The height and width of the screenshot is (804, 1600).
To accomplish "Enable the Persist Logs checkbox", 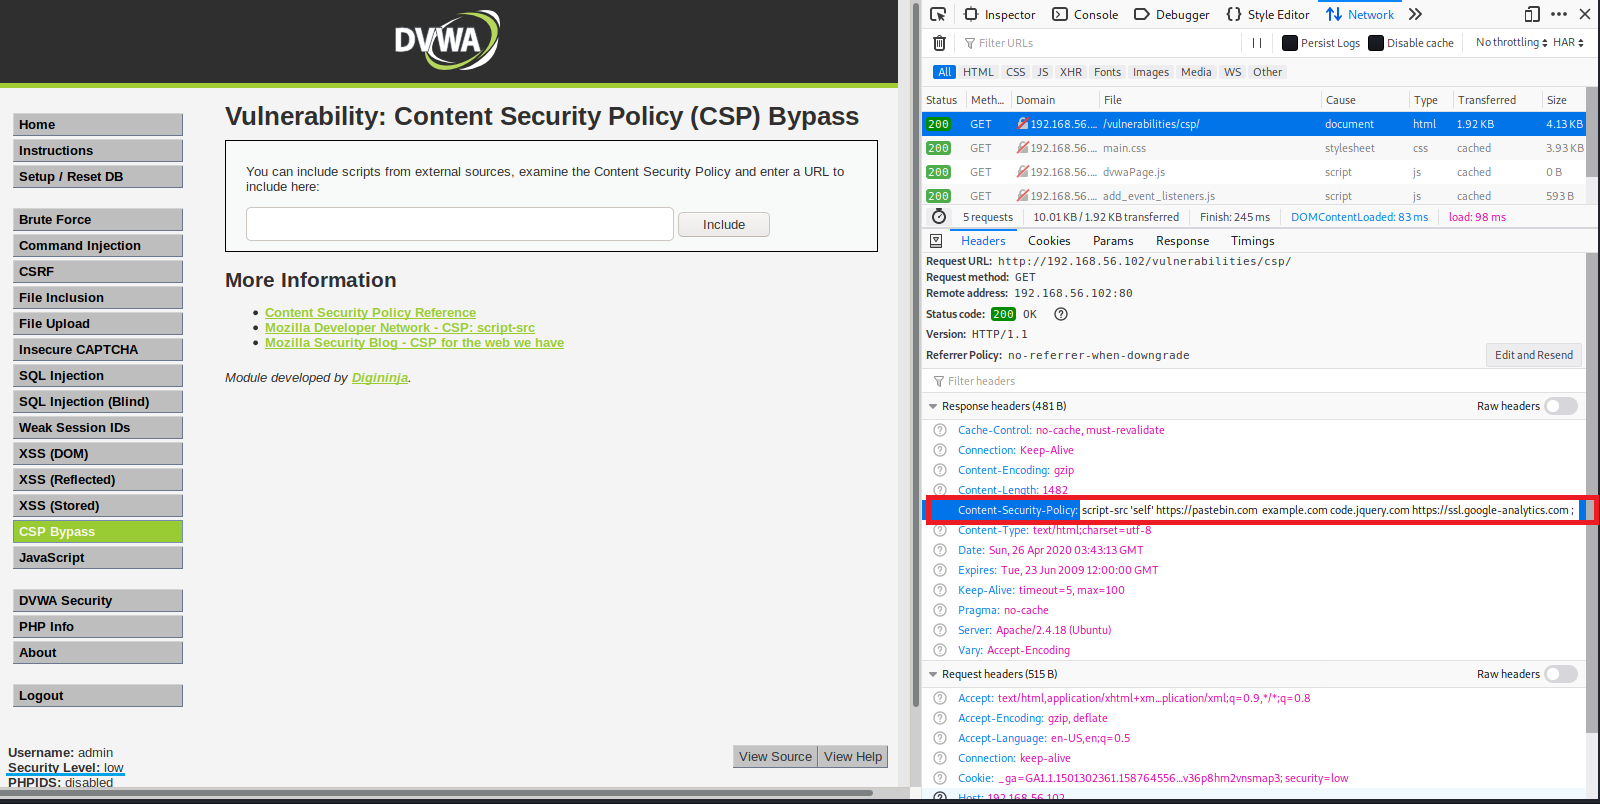I will point(1290,43).
